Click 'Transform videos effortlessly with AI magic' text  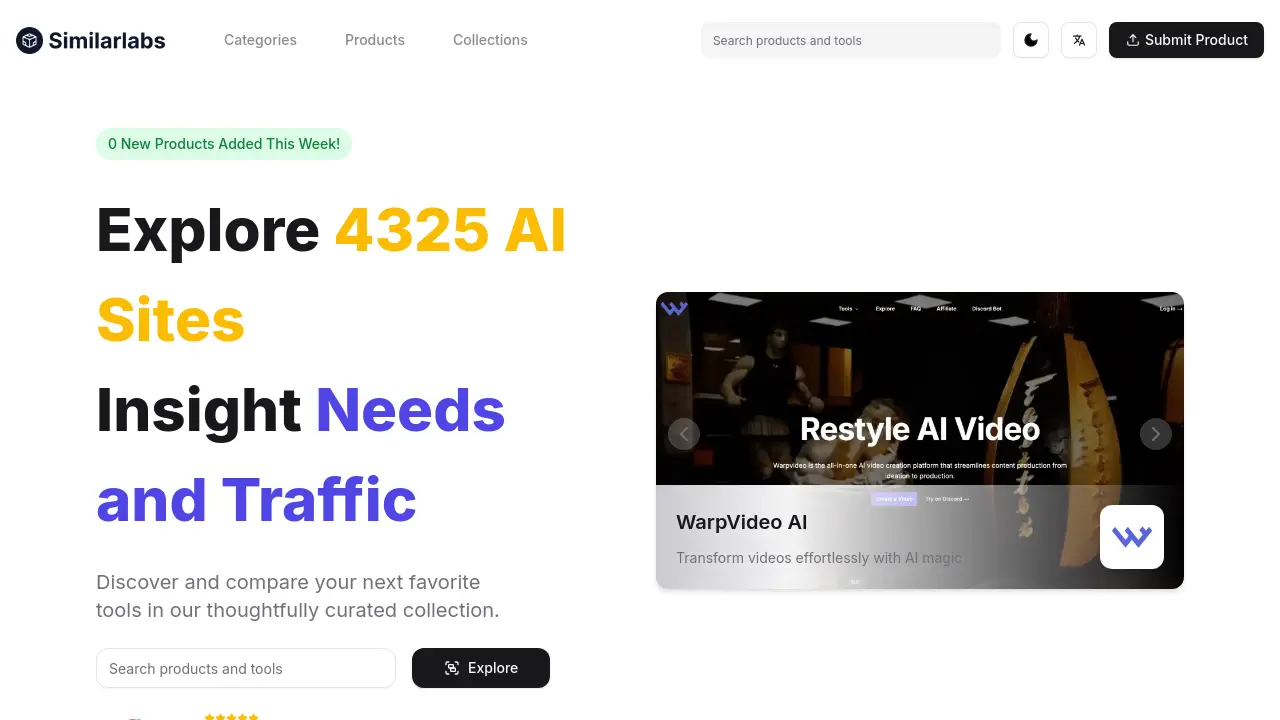(x=819, y=558)
